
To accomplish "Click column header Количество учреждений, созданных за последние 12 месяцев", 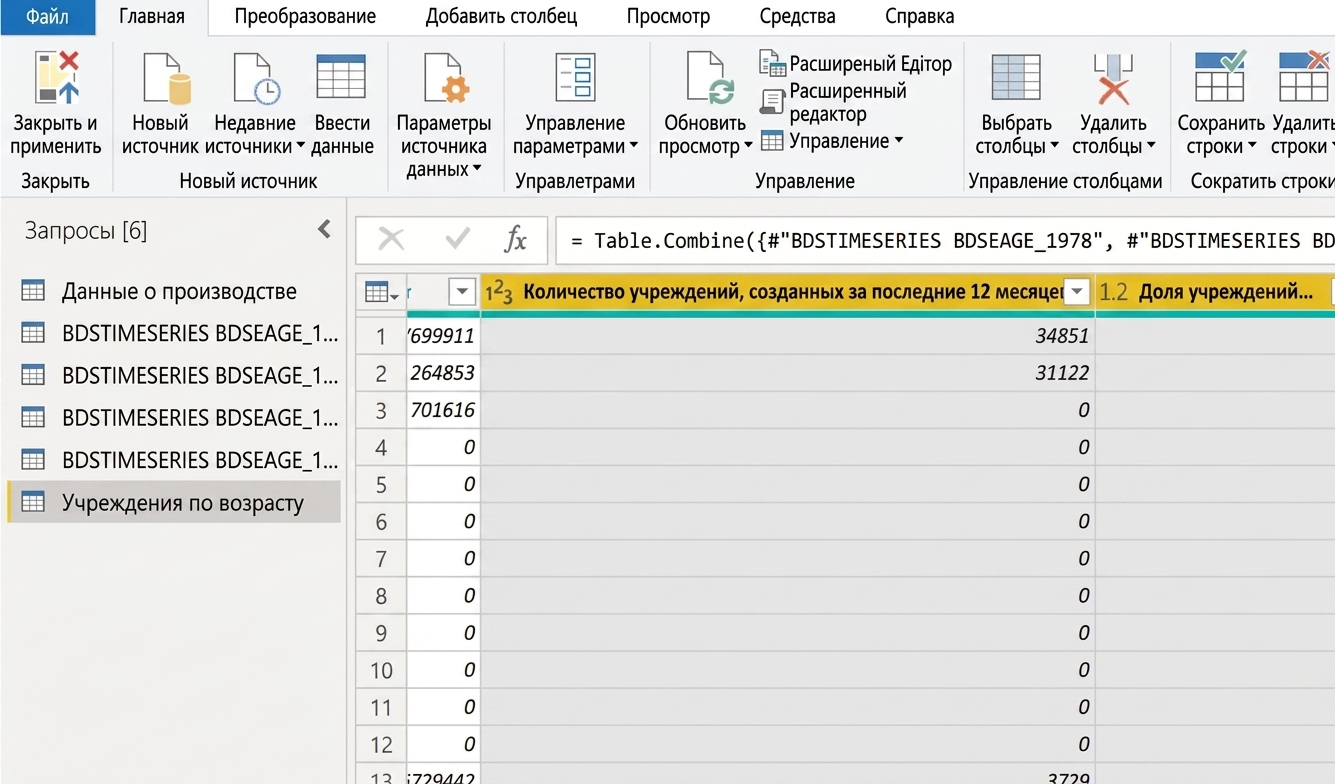I will [788, 292].
